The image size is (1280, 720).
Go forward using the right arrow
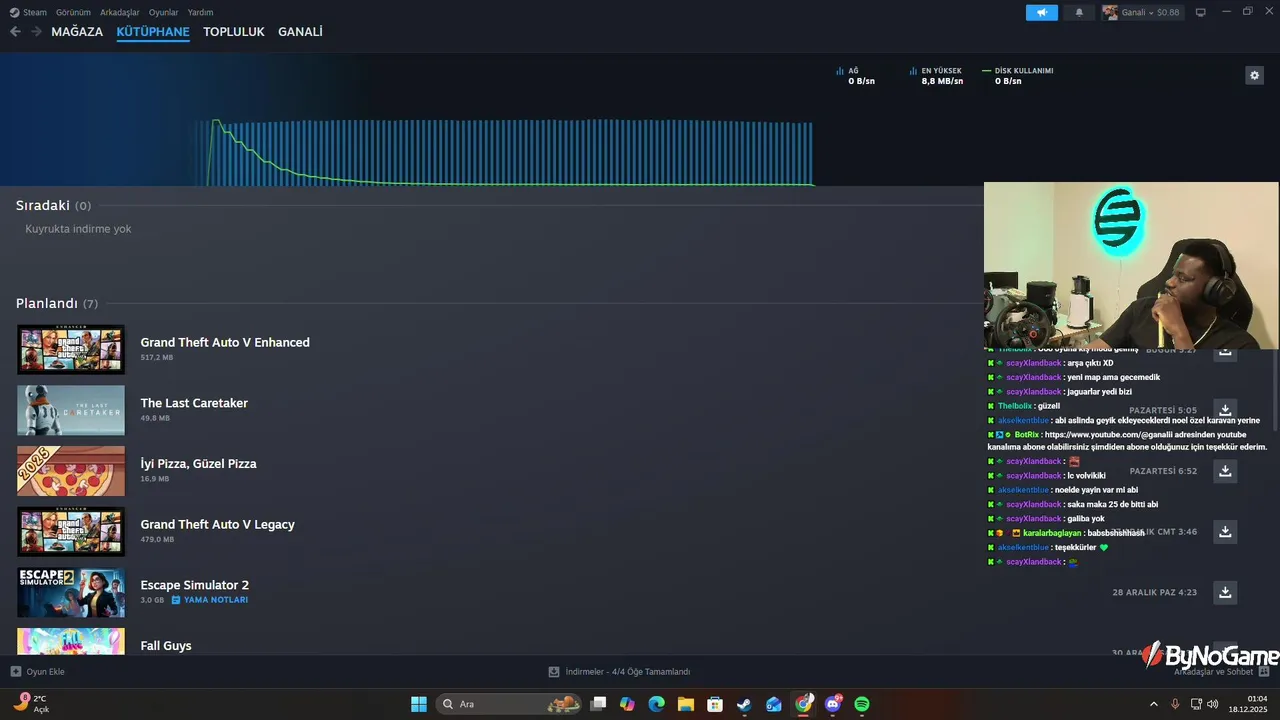coord(36,32)
